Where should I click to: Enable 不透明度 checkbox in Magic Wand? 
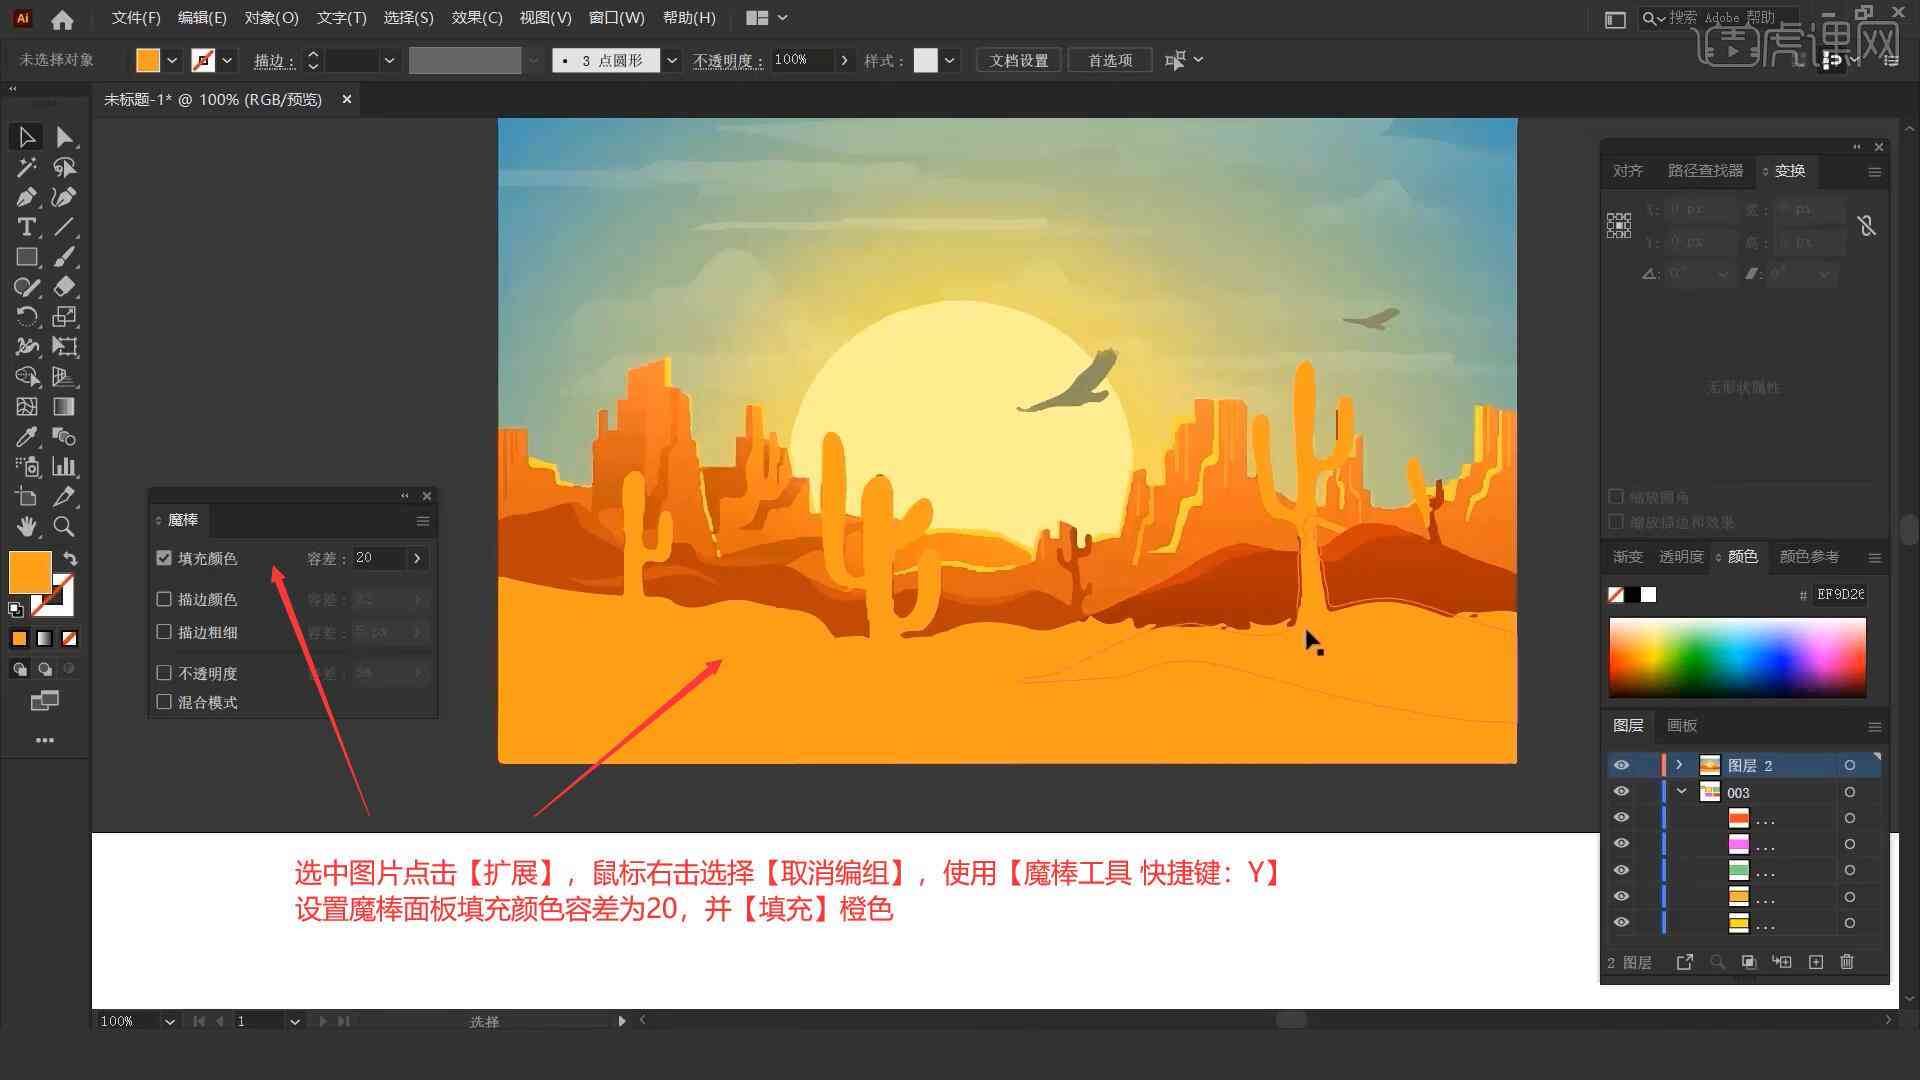coord(164,673)
